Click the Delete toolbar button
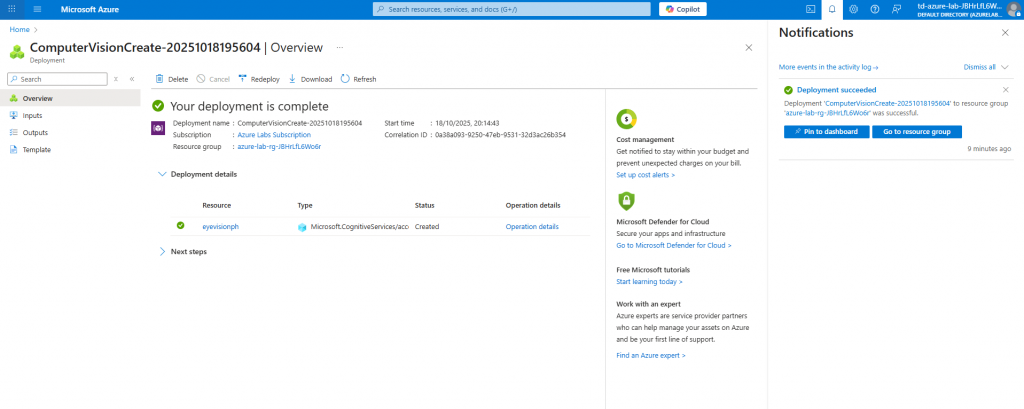The image size is (1024, 409). coord(171,79)
